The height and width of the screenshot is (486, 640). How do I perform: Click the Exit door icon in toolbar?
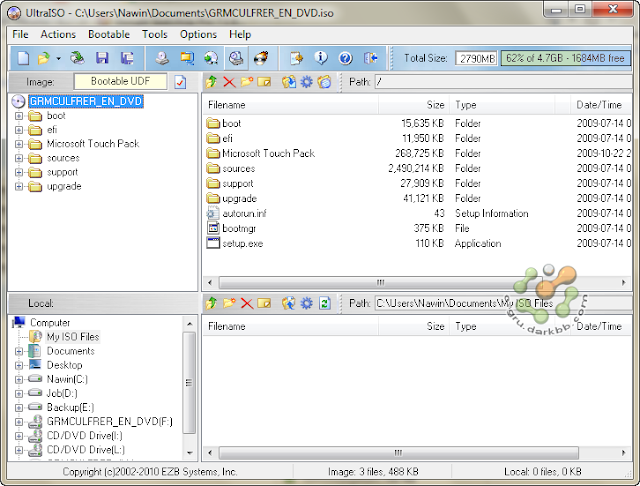coord(370,58)
